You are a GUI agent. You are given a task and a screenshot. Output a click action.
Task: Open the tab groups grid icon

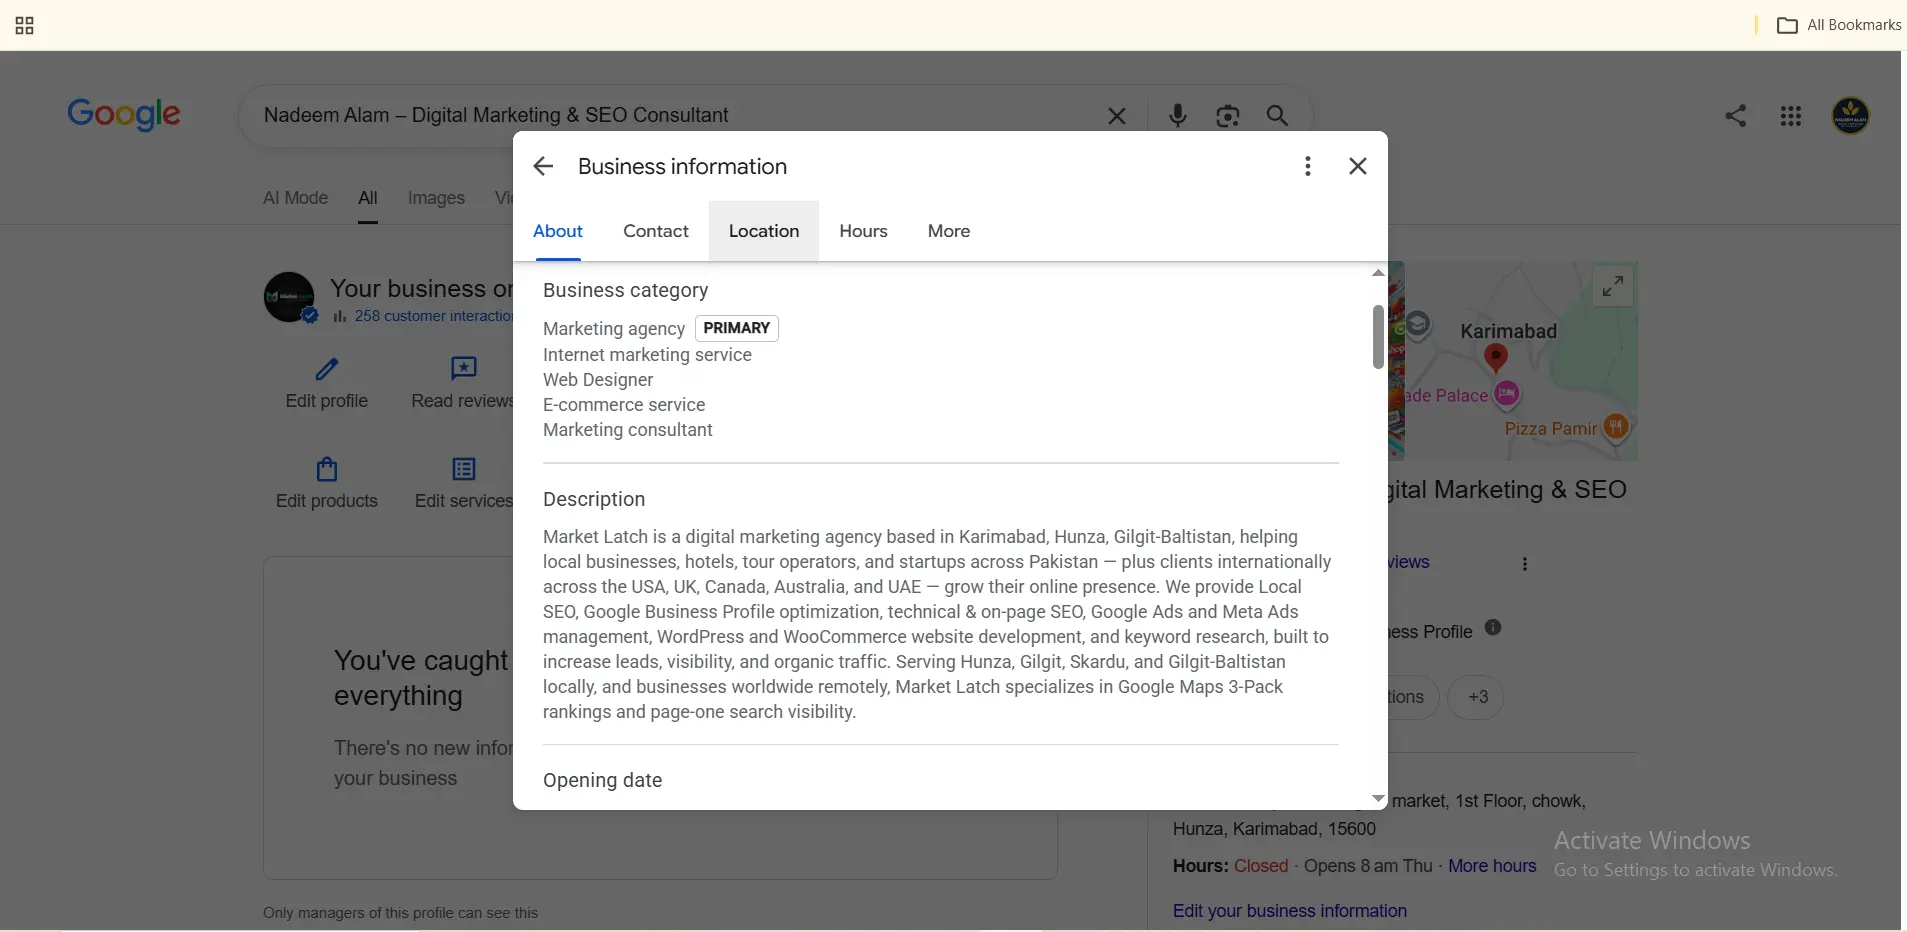point(25,25)
